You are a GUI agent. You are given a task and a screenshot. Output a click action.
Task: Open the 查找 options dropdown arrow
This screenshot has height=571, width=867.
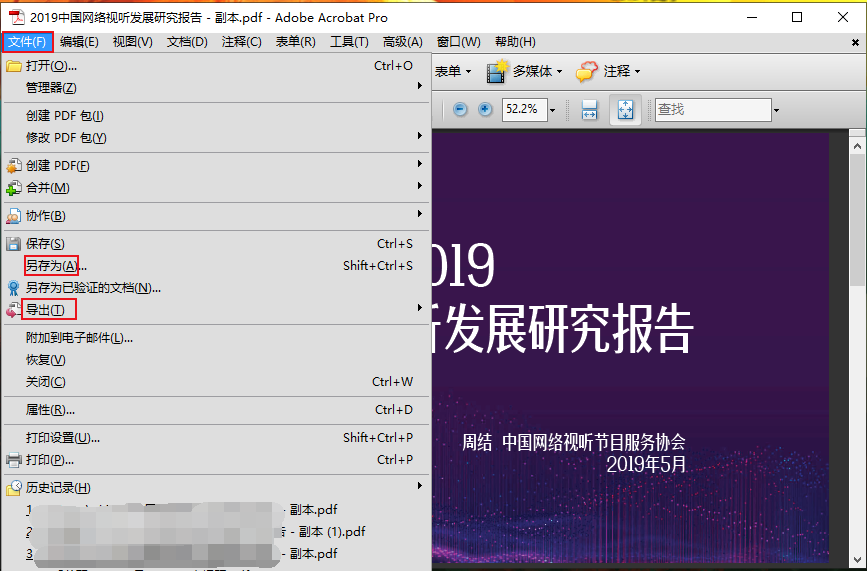[776, 110]
